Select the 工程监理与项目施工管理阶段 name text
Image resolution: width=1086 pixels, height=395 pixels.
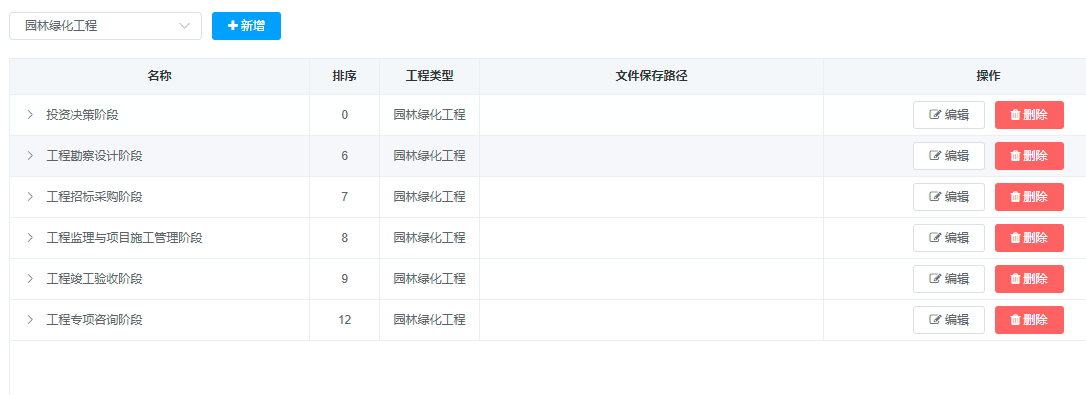click(x=124, y=238)
